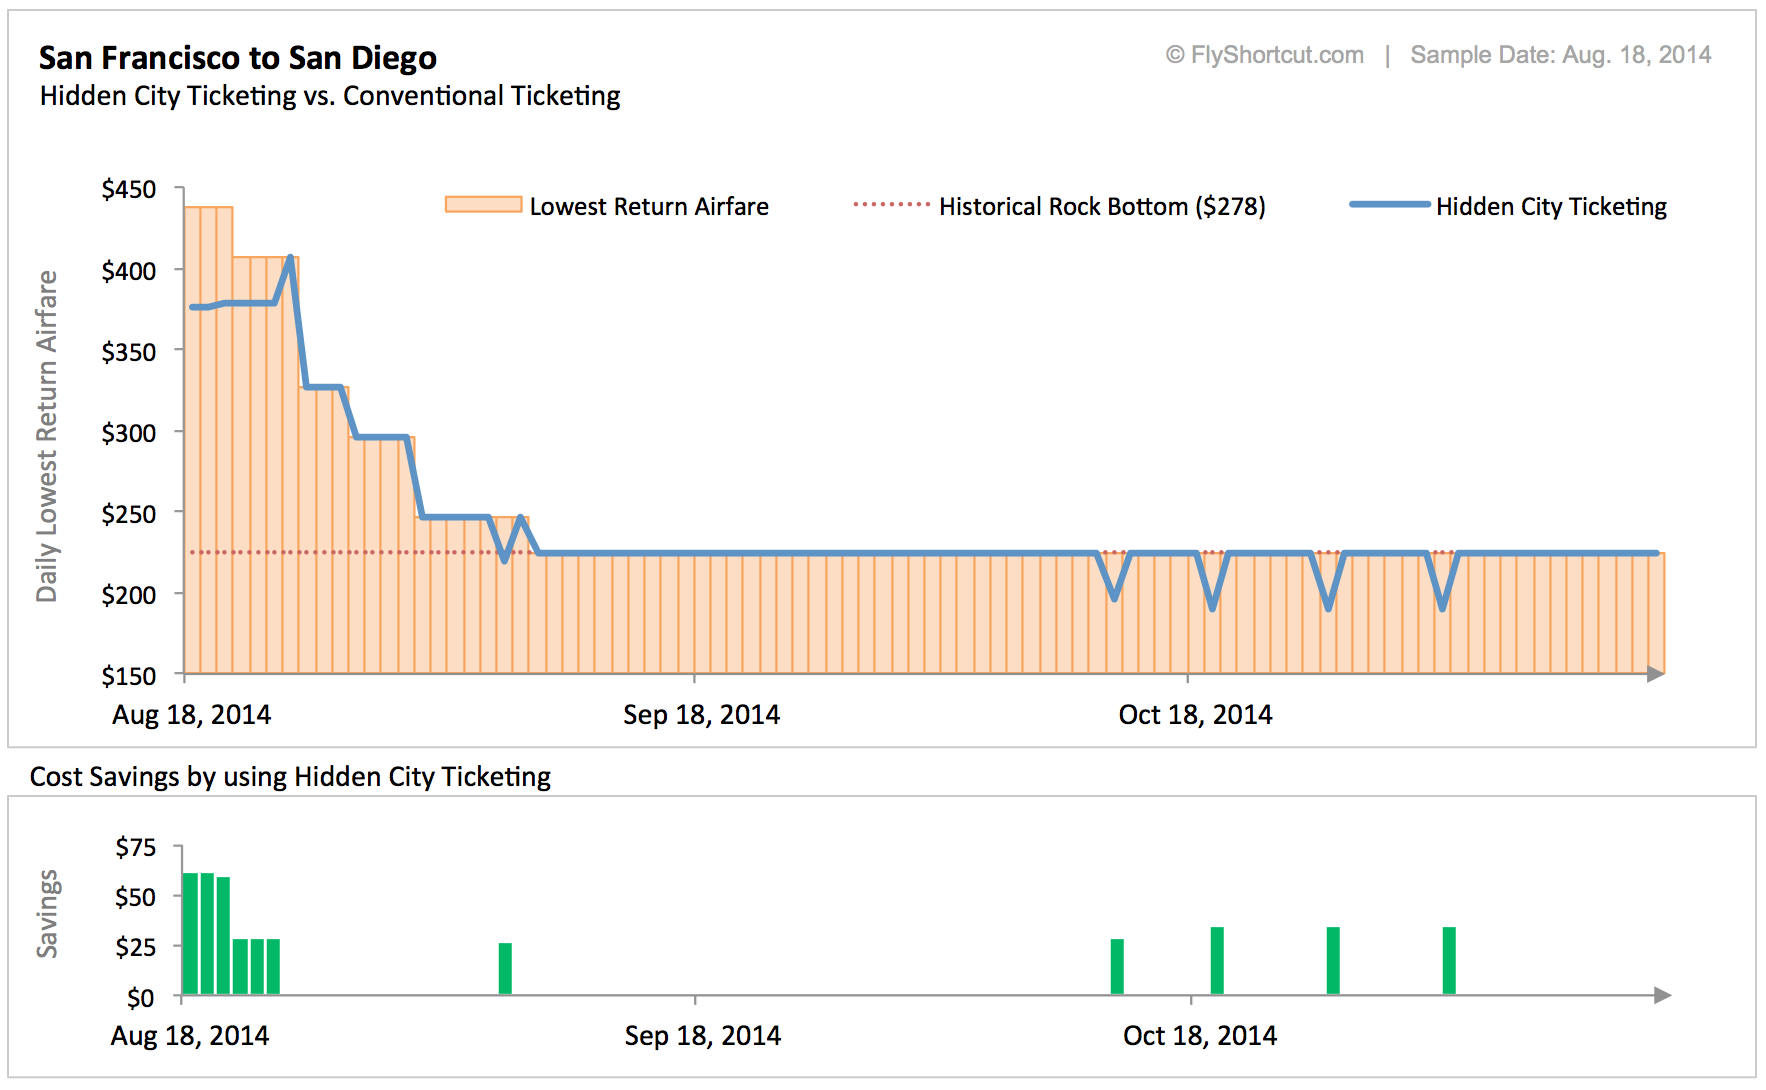The width and height of the screenshot is (1766, 1090).
Task: Click the last green savings bar on the right
Action: 1449,961
